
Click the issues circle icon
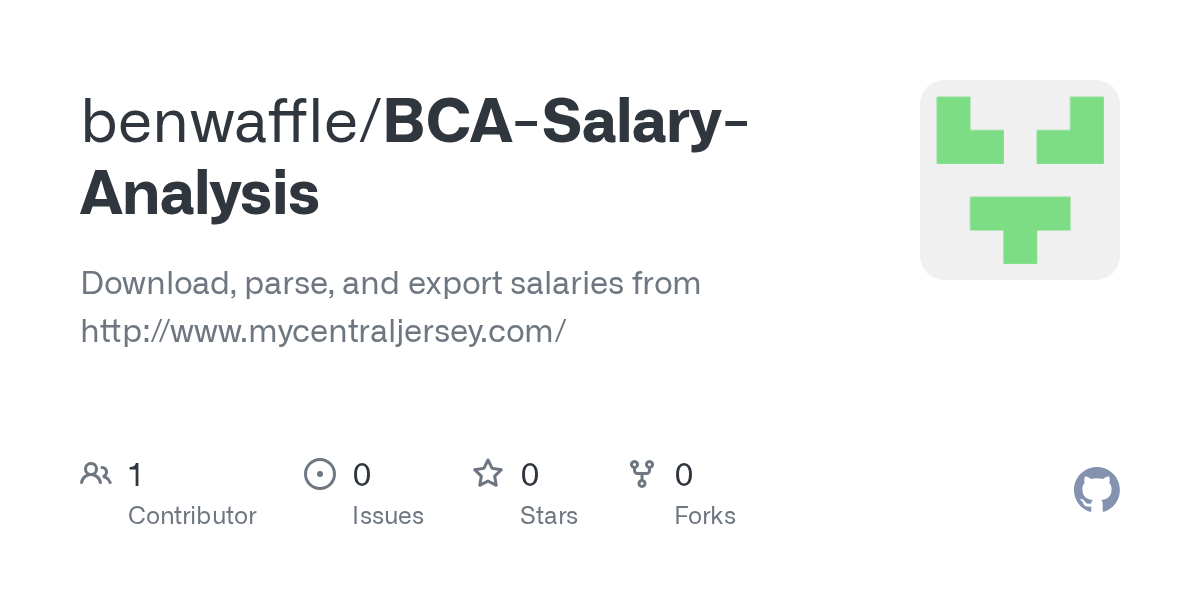[x=320, y=473]
